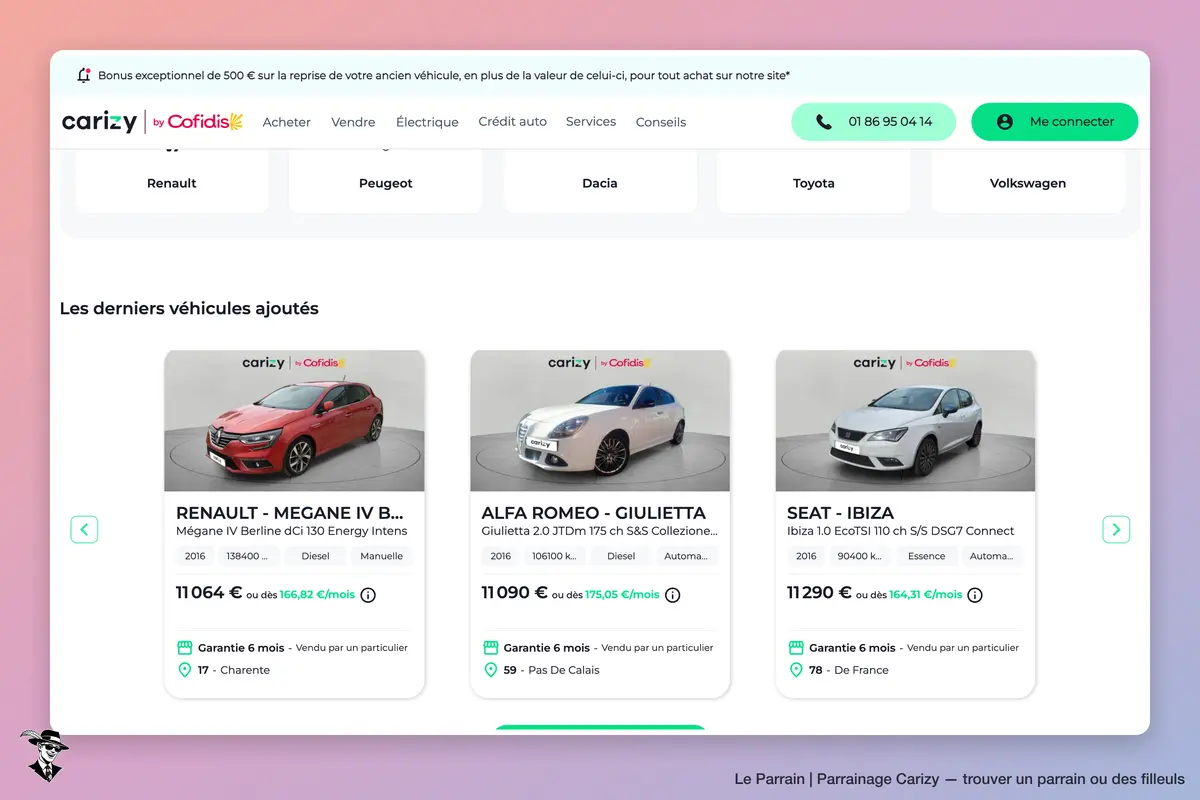Select the Volkswagen brand card
This screenshot has height=800, width=1200.
[x=1028, y=181]
